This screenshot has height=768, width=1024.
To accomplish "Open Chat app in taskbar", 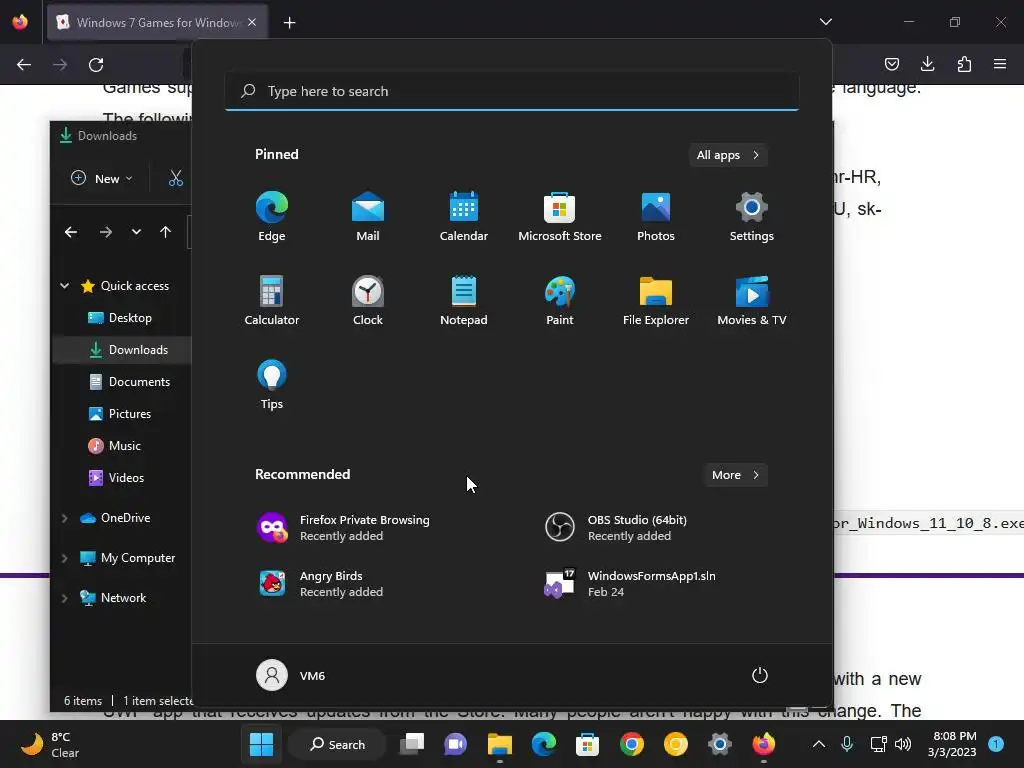I will click(455, 744).
